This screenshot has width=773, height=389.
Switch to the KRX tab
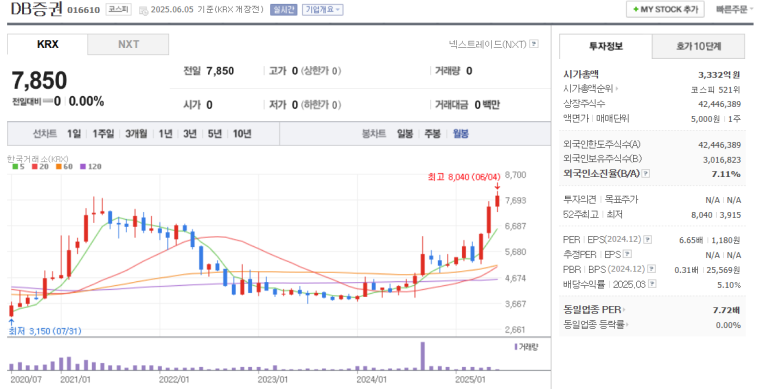point(47,44)
